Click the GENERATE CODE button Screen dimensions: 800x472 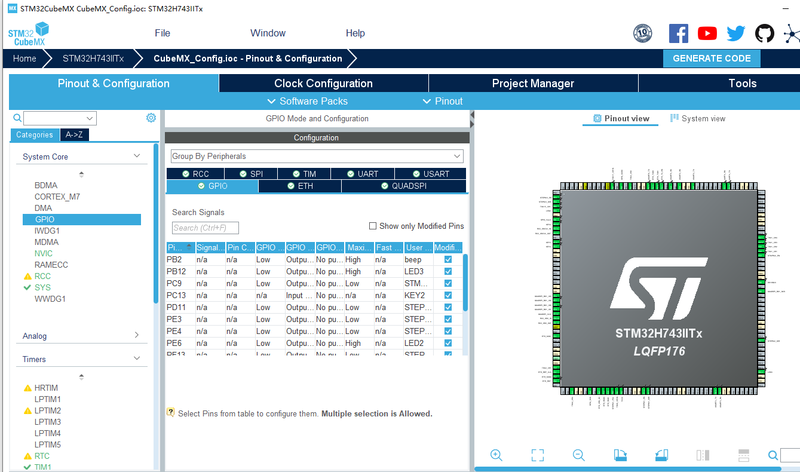(712, 58)
